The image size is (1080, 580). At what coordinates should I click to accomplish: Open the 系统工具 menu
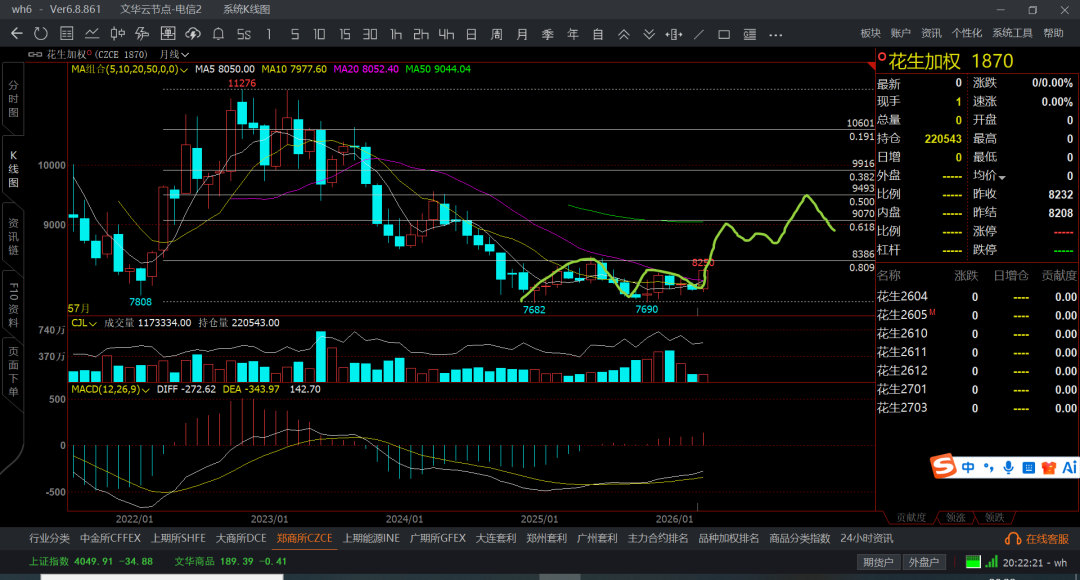pyautogui.click(x=1012, y=33)
